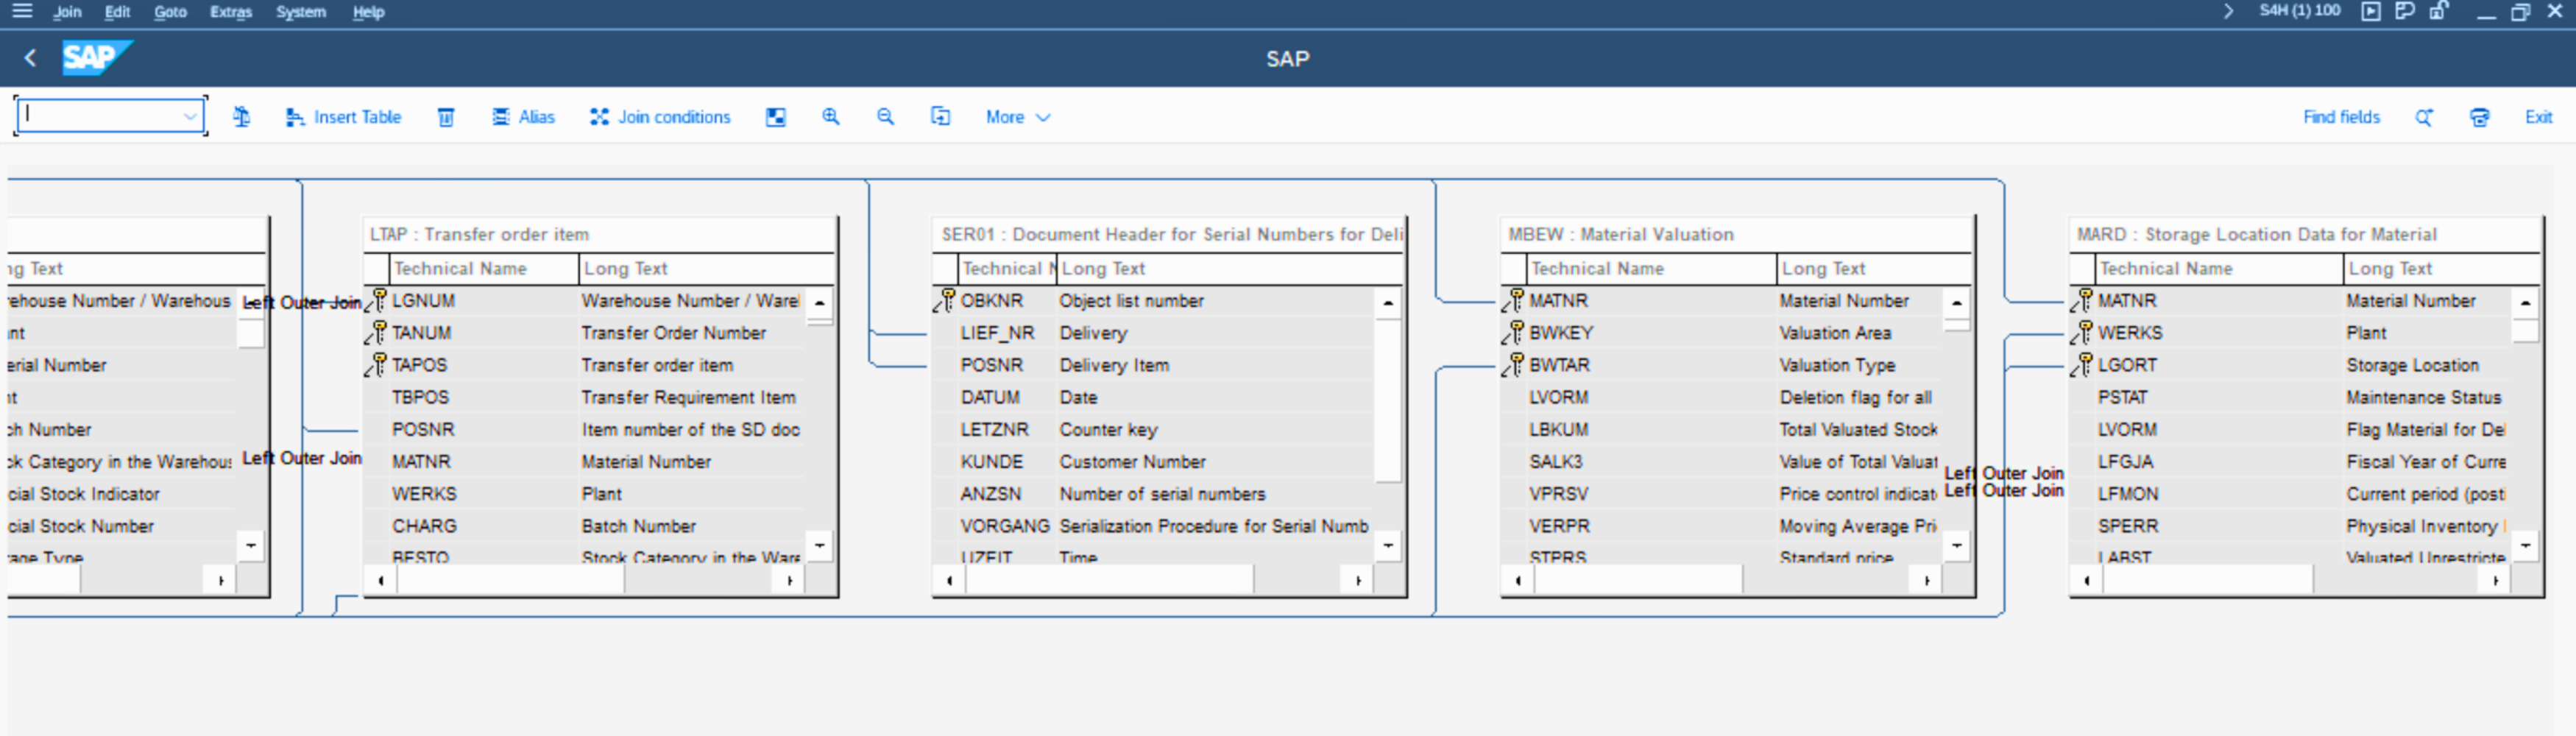Viewport: 2576px width, 736px height.
Task: Click the hamburger menu icon
Action: [22, 11]
